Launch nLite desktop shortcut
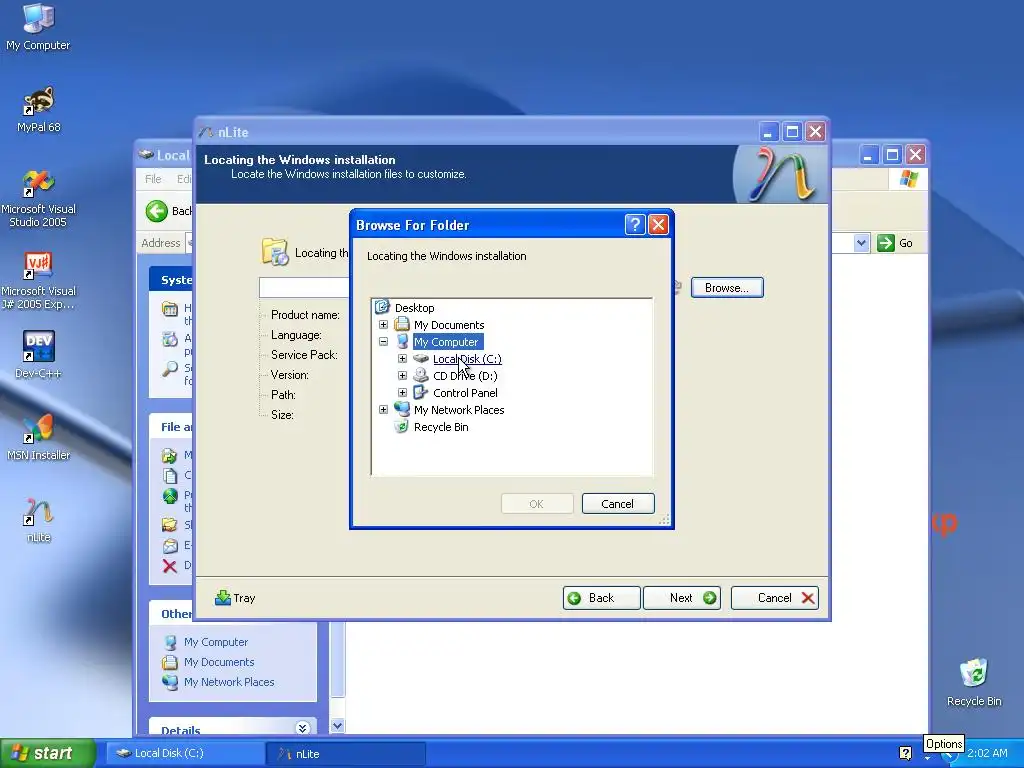The image size is (1024, 768). tap(38, 520)
